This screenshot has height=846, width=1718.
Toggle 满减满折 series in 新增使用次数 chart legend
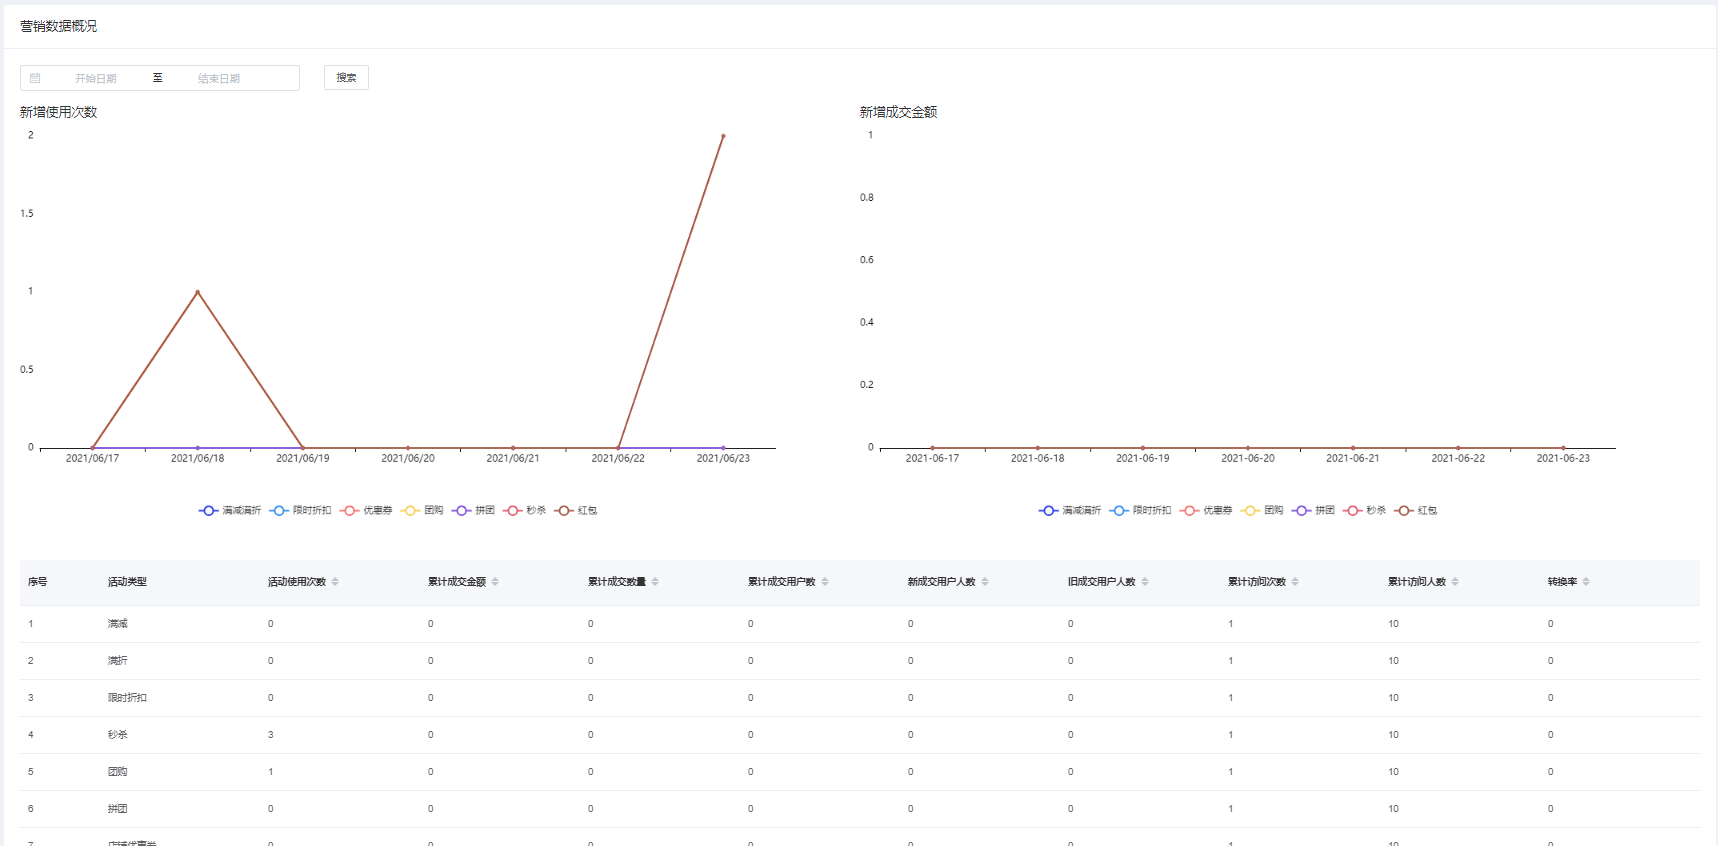(x=230, y=511)
